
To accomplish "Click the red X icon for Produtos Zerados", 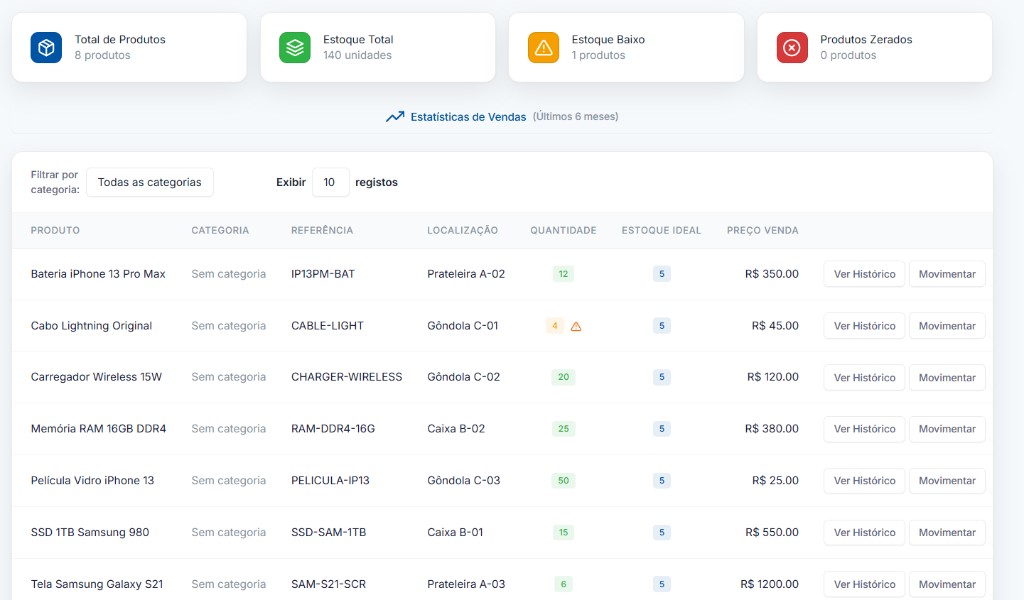I will [792, 47].
